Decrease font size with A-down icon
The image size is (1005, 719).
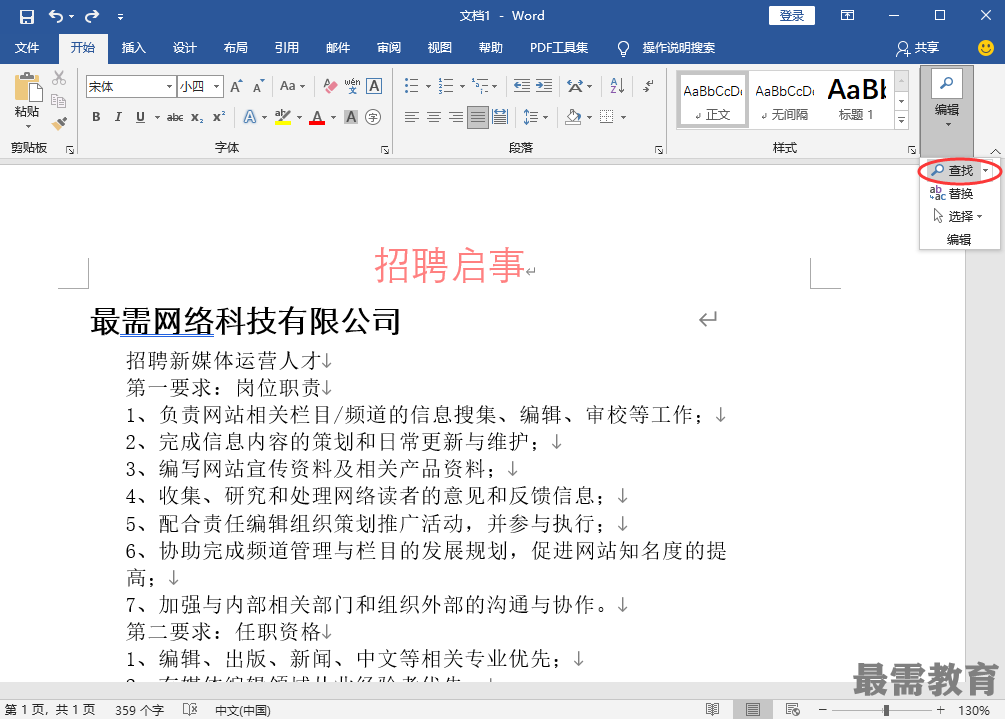click(258, 87)
